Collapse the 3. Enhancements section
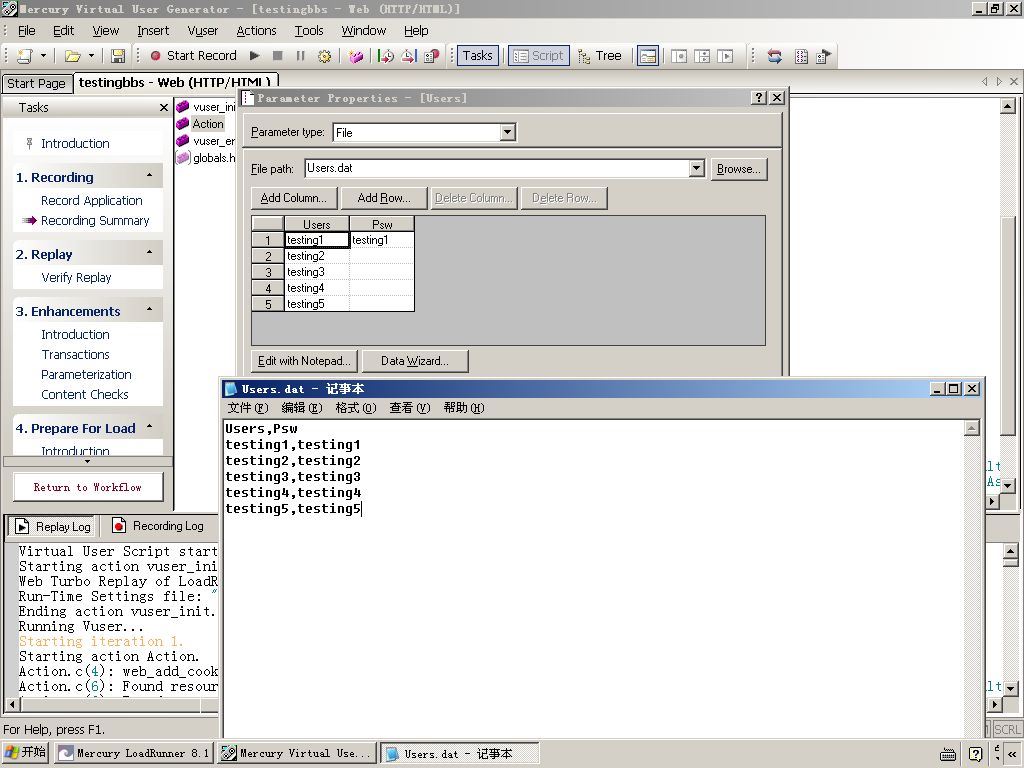 tap(150, 309)
